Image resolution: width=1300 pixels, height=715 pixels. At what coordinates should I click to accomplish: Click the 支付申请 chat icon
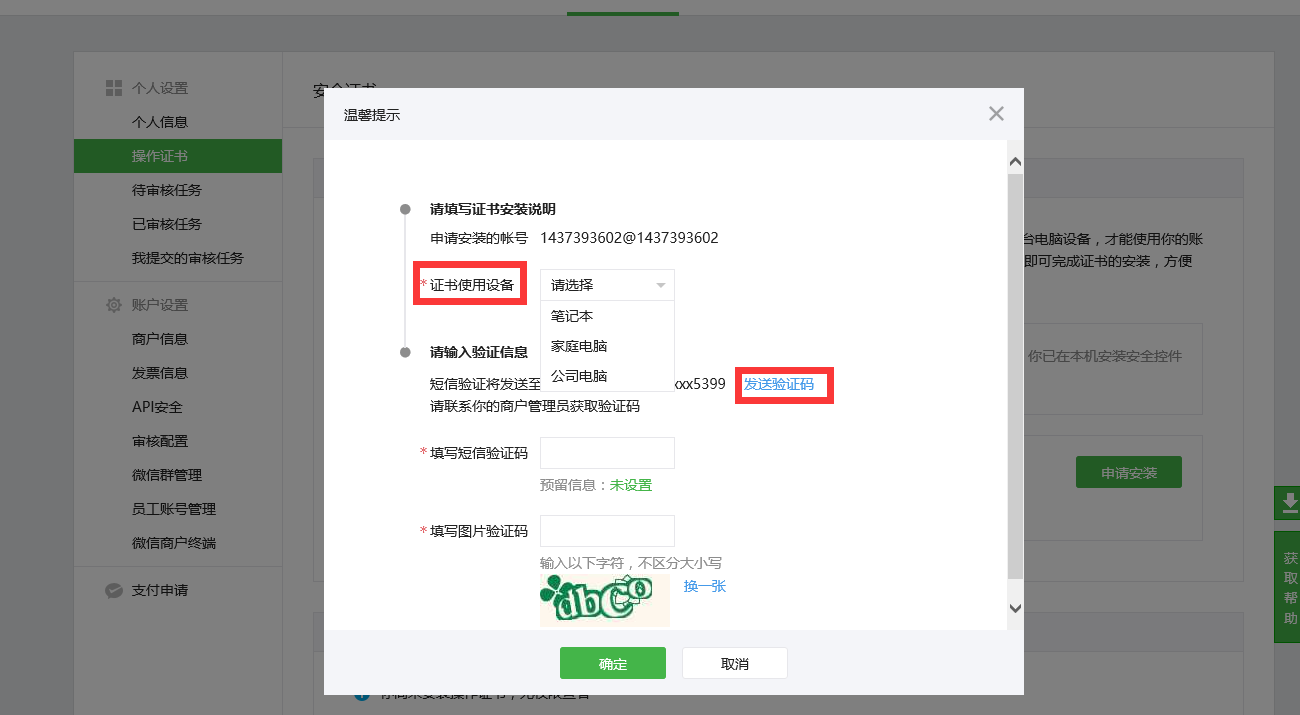(114, 590)
